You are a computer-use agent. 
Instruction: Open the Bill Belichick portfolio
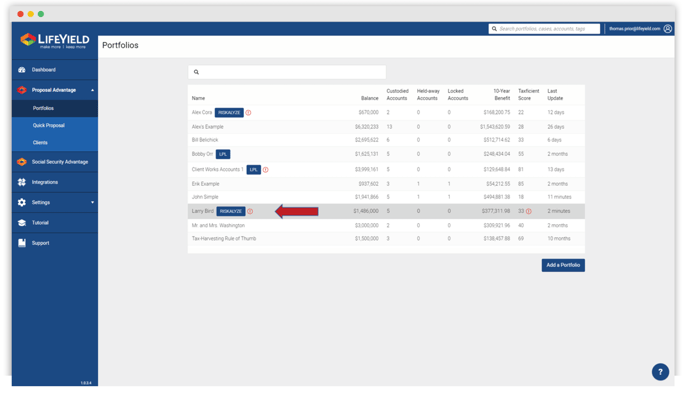(x=205, y=140)
